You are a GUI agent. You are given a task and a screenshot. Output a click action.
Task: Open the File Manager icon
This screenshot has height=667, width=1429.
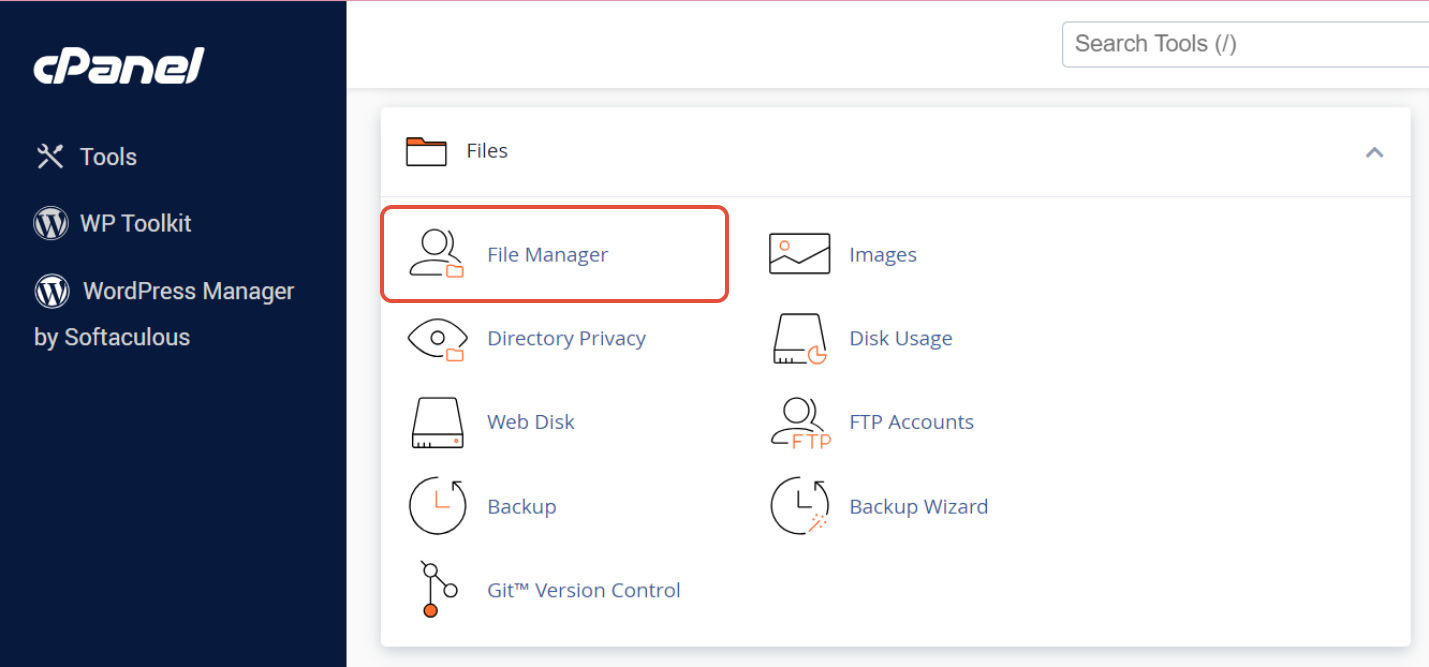[437, 254]
